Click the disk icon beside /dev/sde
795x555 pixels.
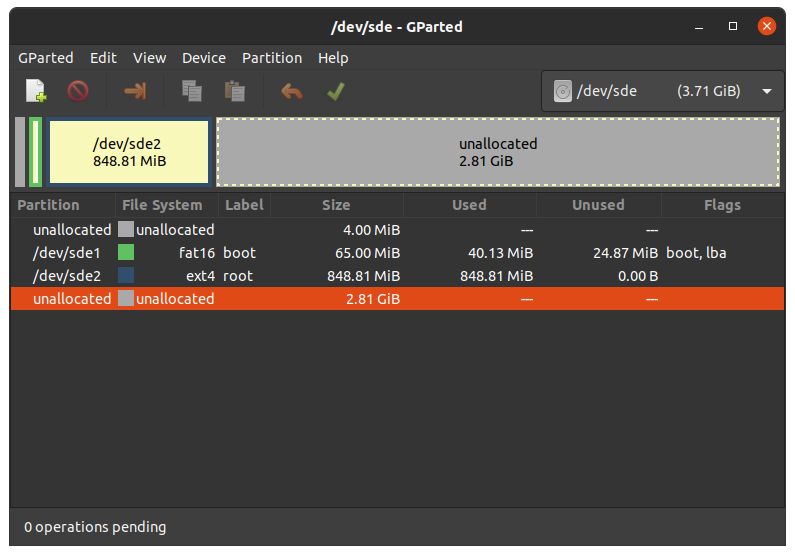point(563,91)
